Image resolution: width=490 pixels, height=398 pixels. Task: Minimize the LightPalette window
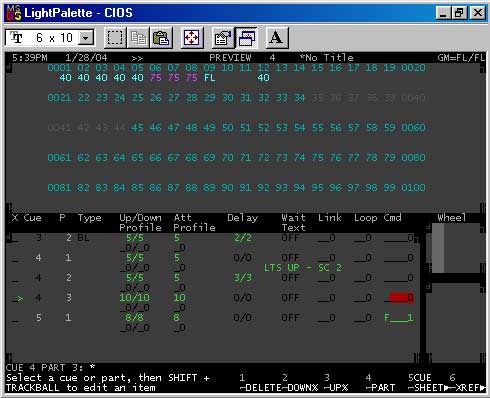click(443, 13)
